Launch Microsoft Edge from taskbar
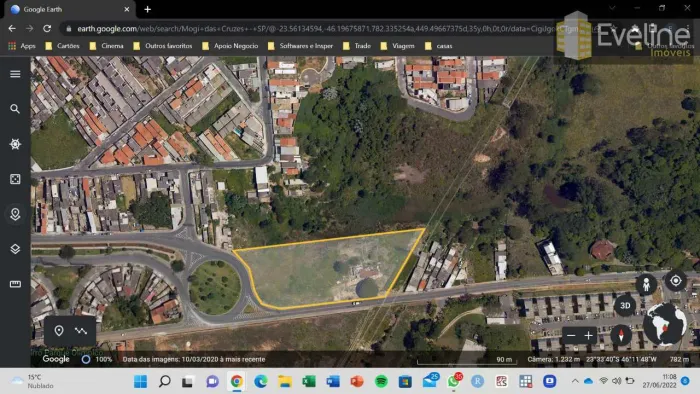Screen dimensions: 700x394 click(x=261, y=381)
